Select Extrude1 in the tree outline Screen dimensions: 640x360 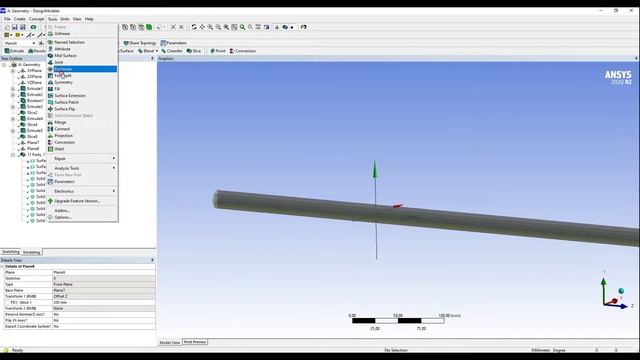point(35,89)
